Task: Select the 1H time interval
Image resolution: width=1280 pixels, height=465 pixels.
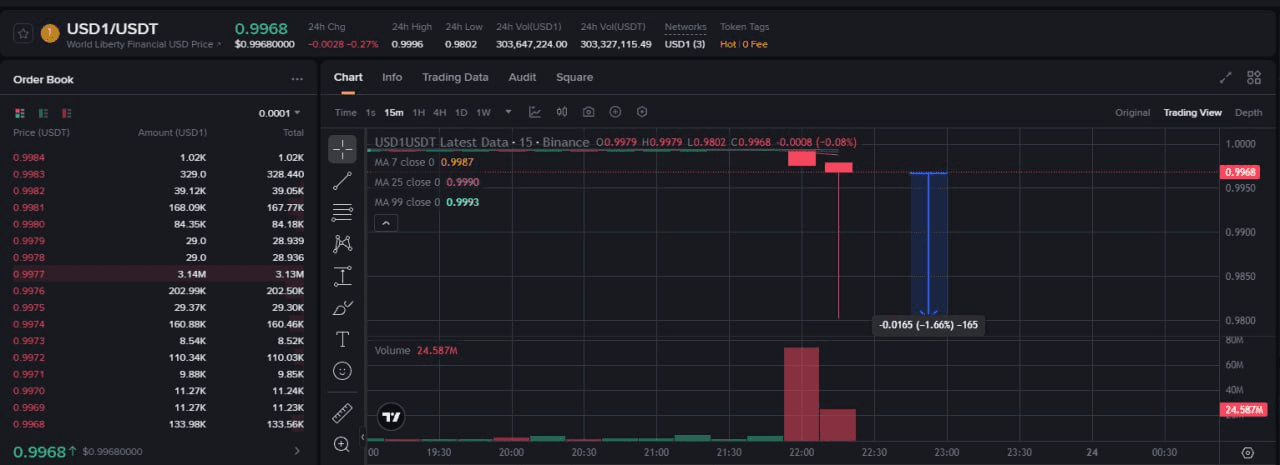Action: (419, 113)
